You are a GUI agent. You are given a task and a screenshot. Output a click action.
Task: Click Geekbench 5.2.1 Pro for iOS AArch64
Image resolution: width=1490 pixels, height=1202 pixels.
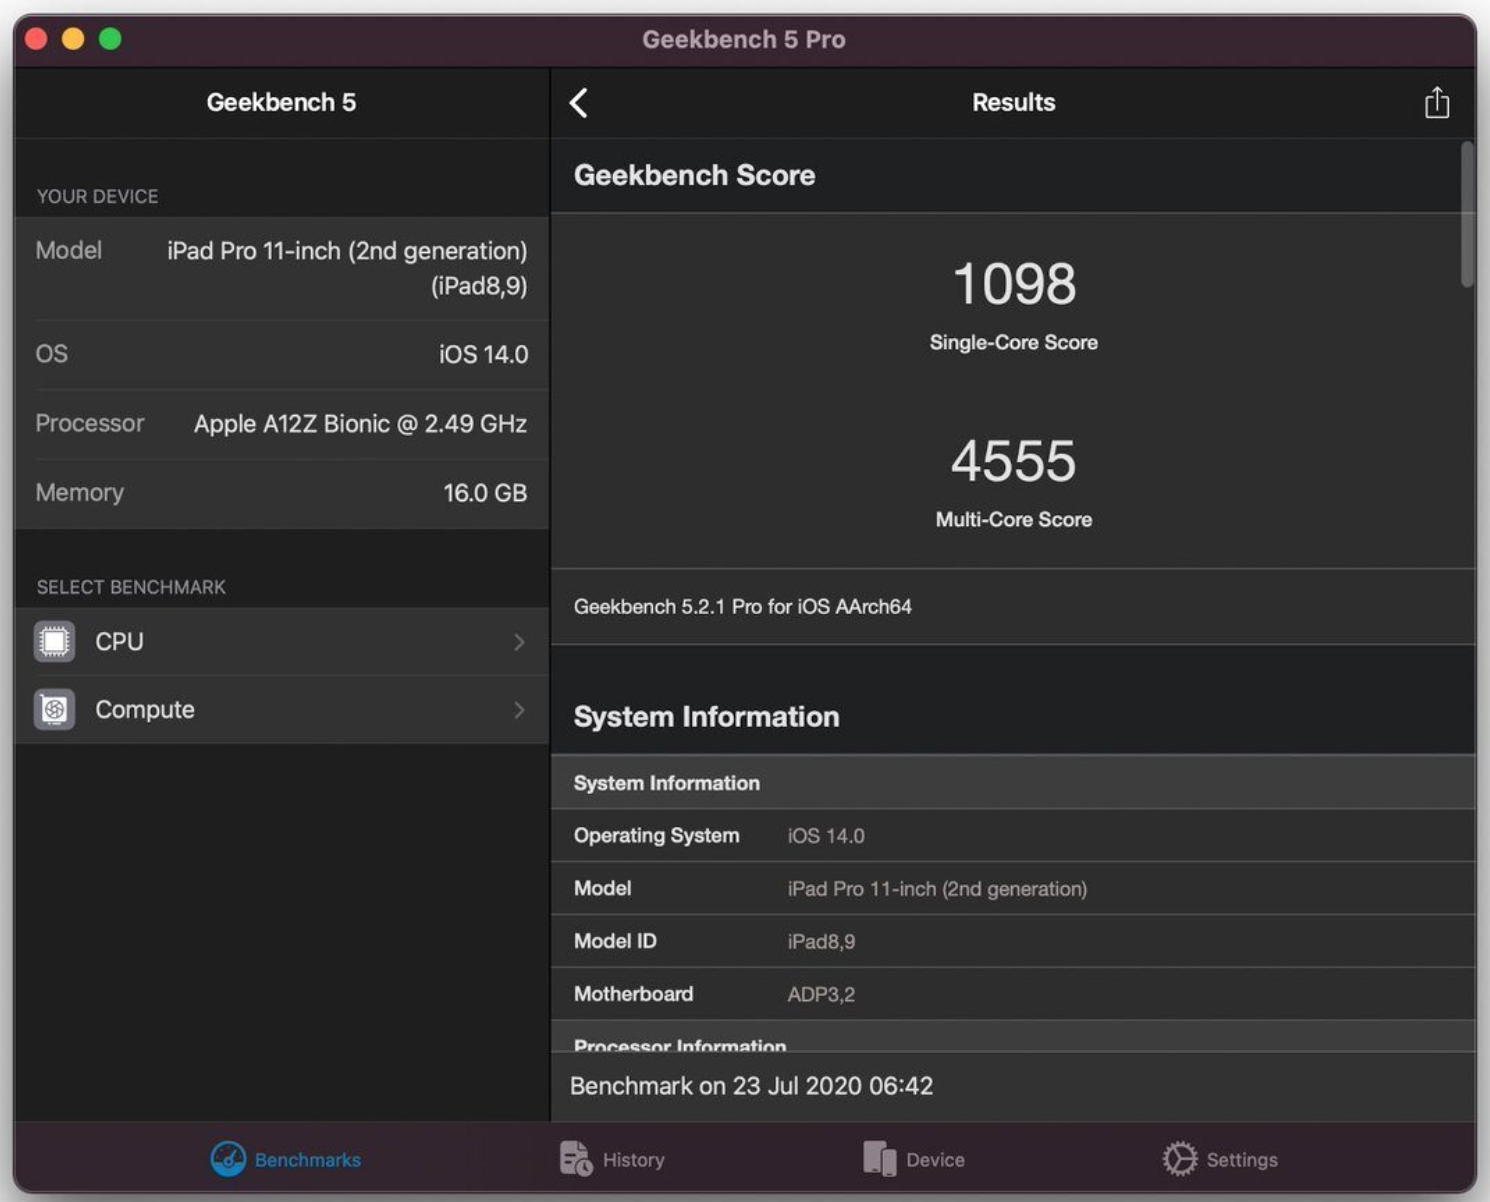[x=743, y=607]
